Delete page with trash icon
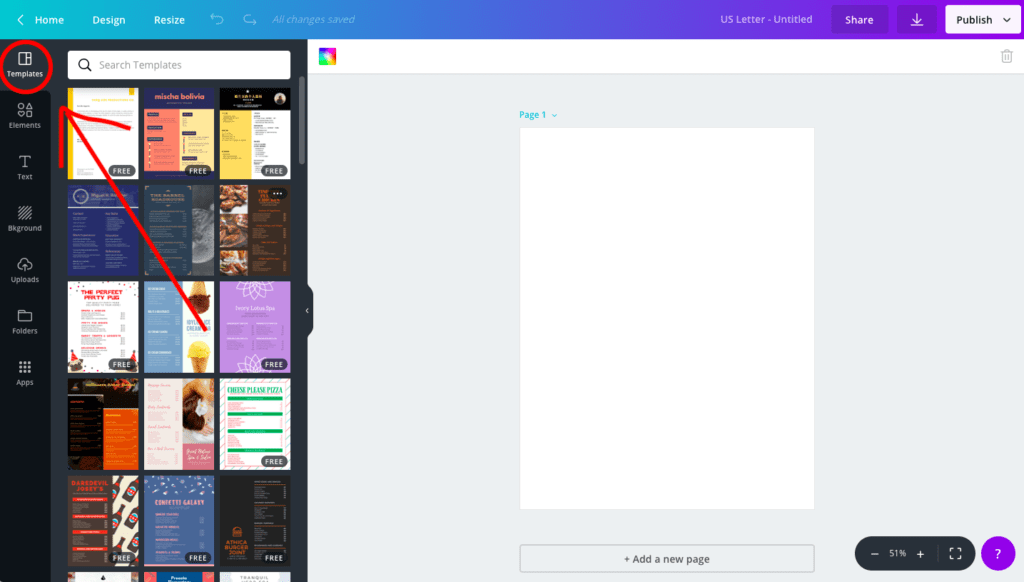Image resolution: width=1024 pixels, height=582 pixels. pos(1006,56)
